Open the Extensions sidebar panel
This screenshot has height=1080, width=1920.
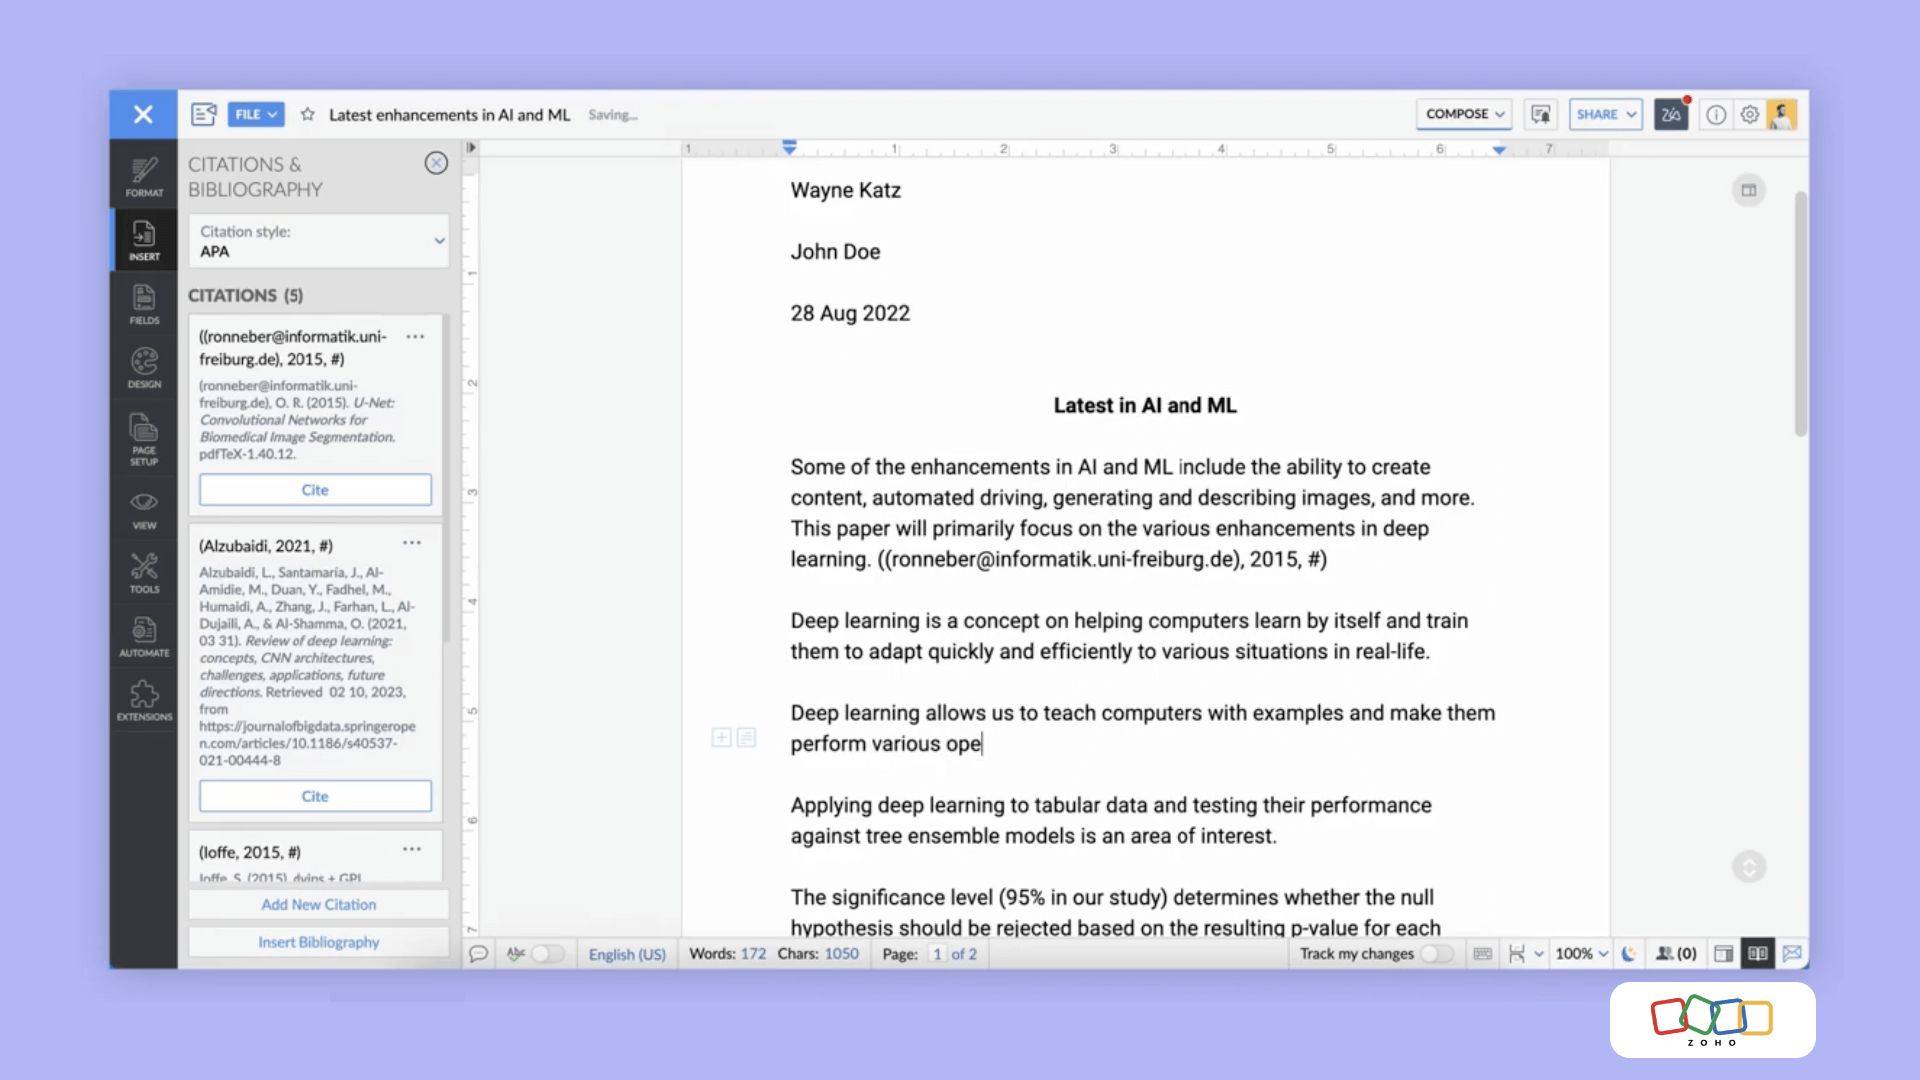pyautogui.click(x=144, y=701)
